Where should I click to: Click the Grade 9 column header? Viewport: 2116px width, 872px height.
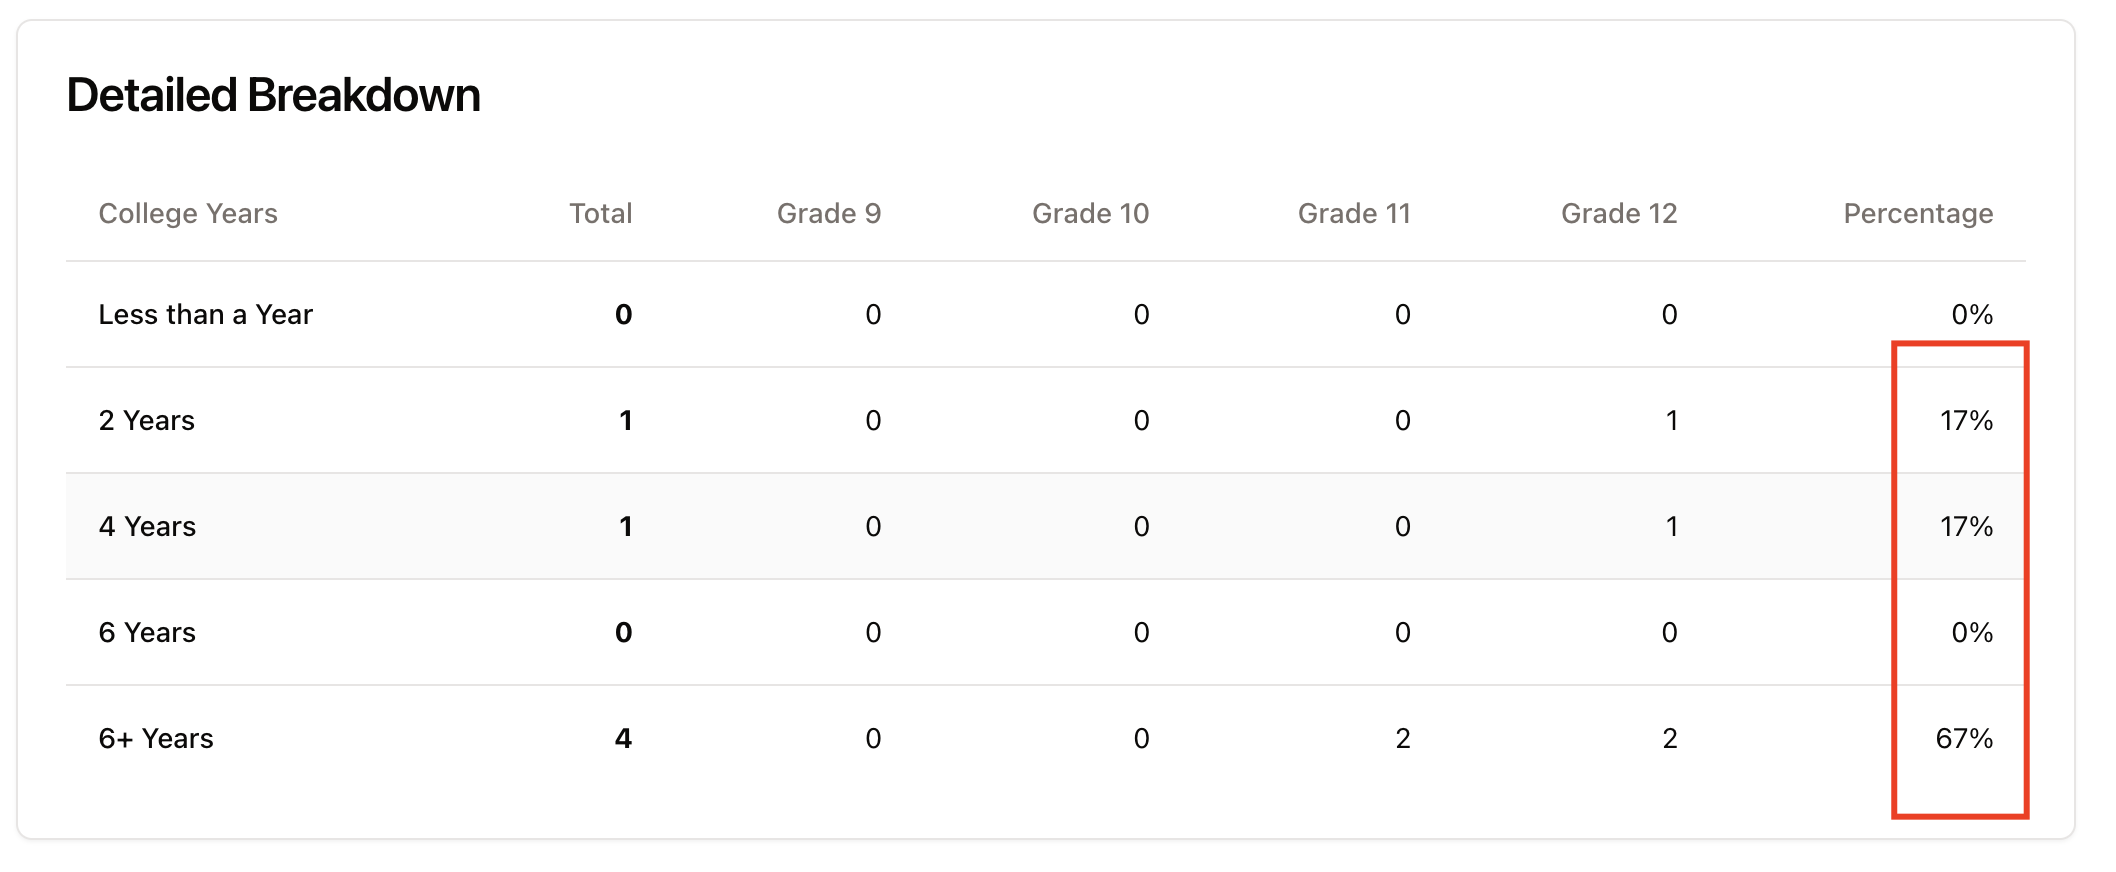(x=828, y=213)
